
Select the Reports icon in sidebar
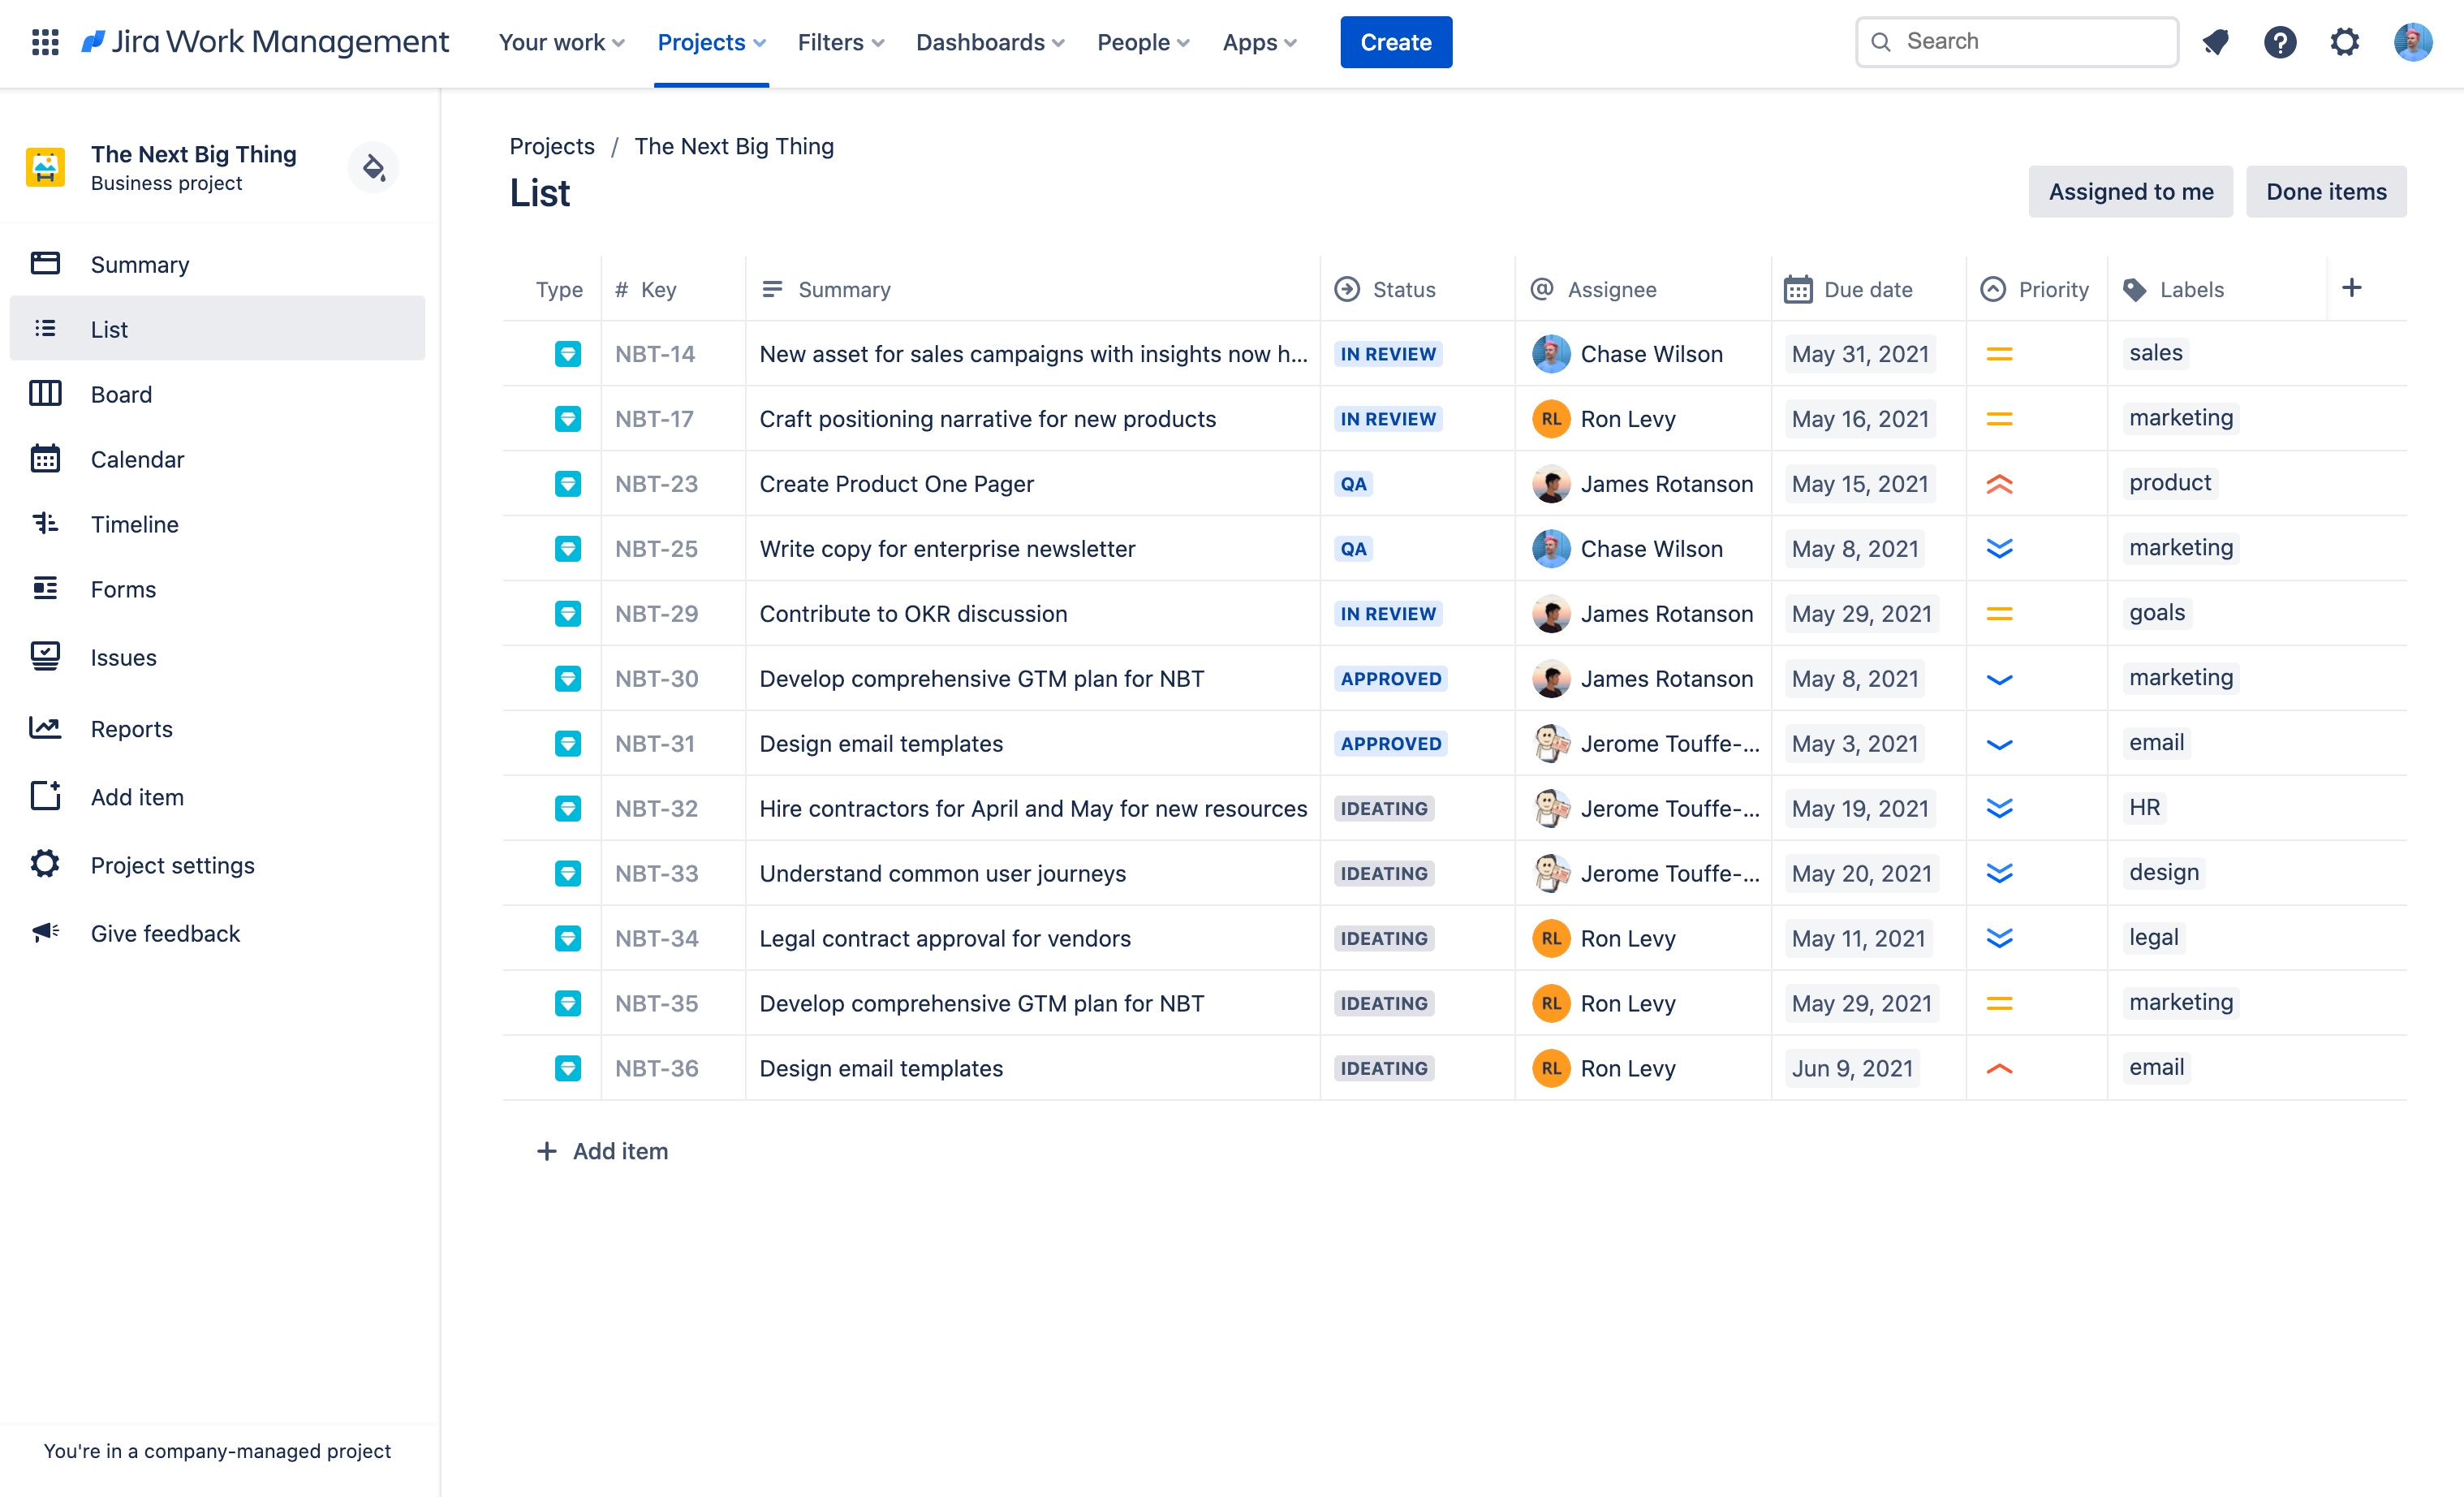(45, 729)
